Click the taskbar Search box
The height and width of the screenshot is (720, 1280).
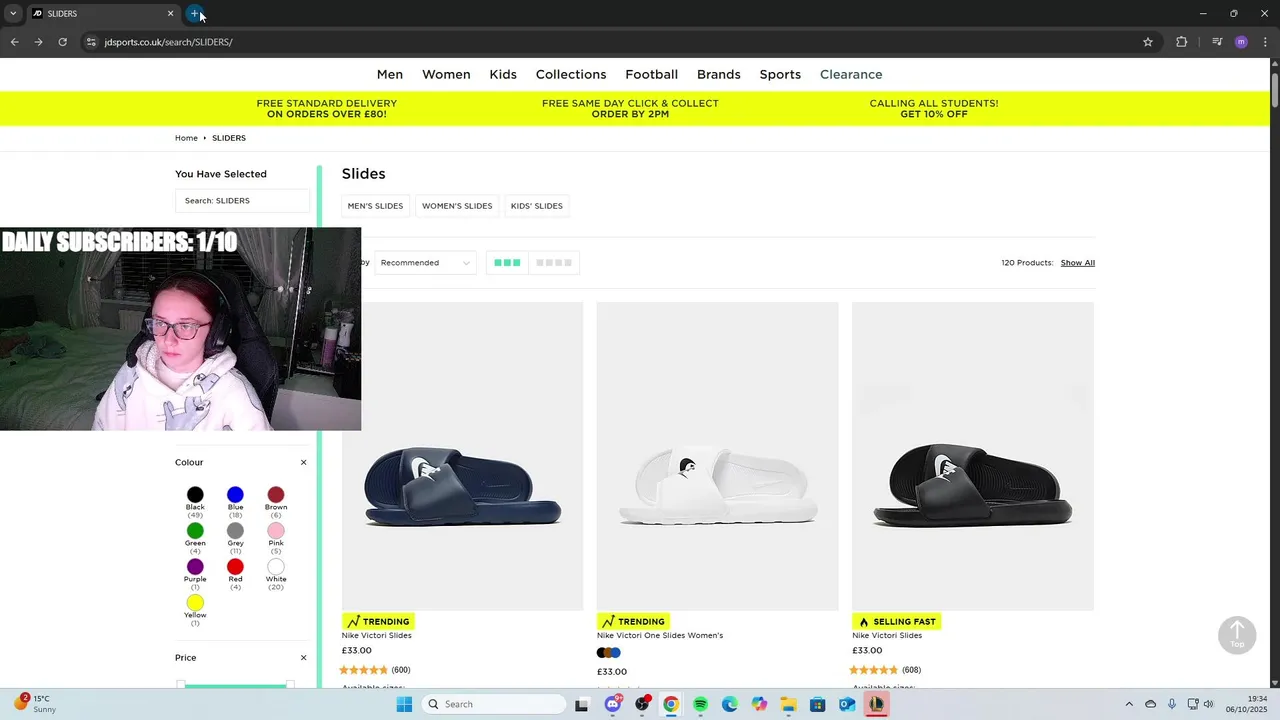(x=494, y=704)
